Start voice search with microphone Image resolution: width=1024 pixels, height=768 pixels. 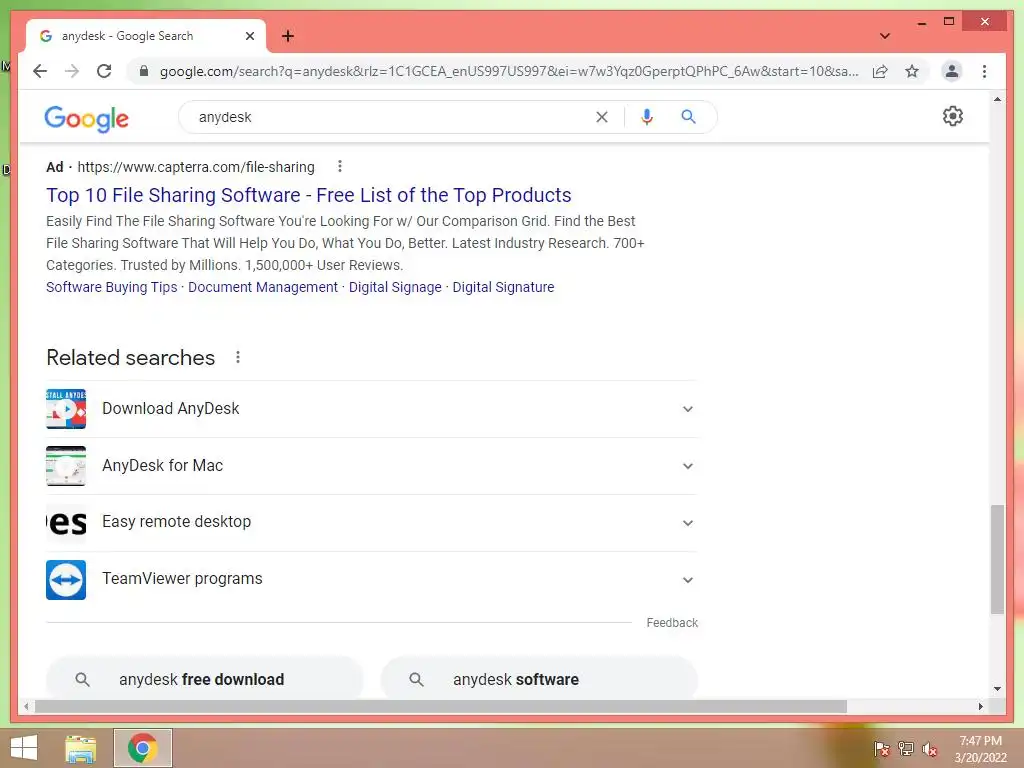647,117
